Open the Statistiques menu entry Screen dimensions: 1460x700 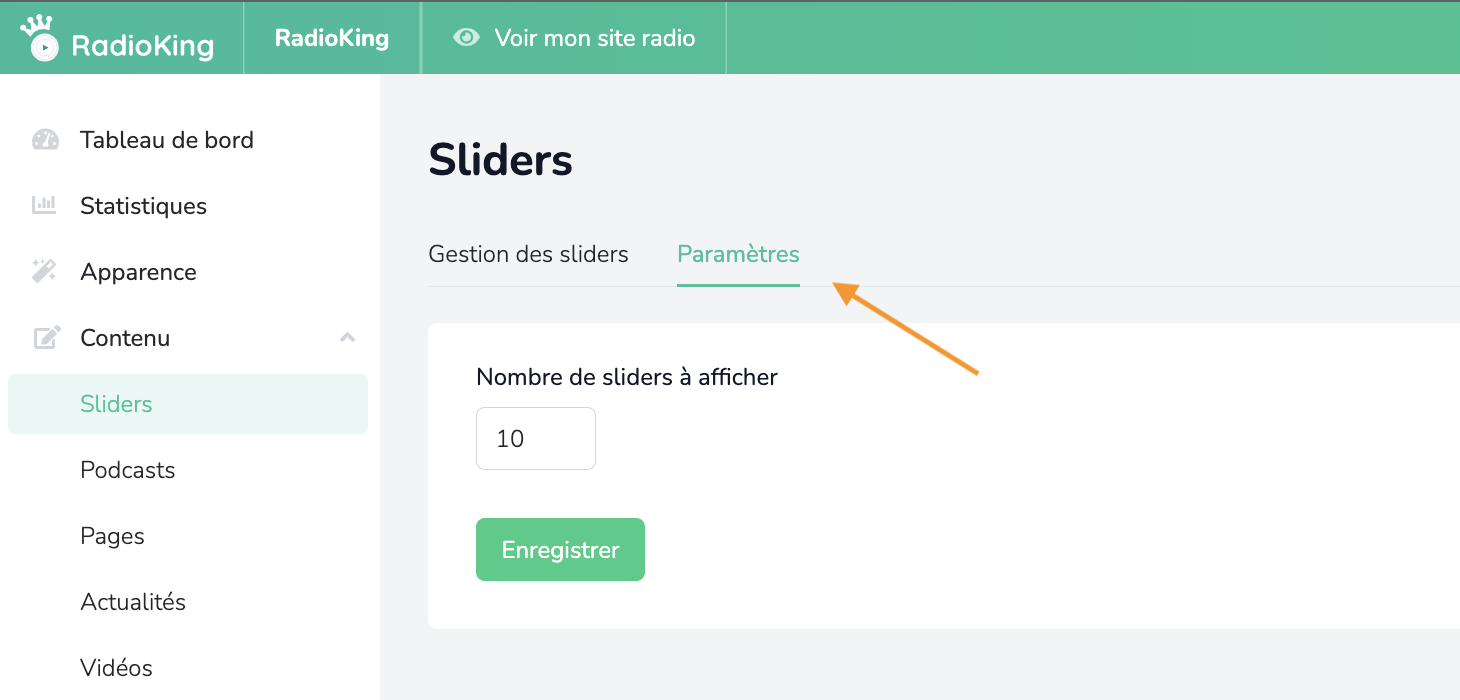coord(143,206)
